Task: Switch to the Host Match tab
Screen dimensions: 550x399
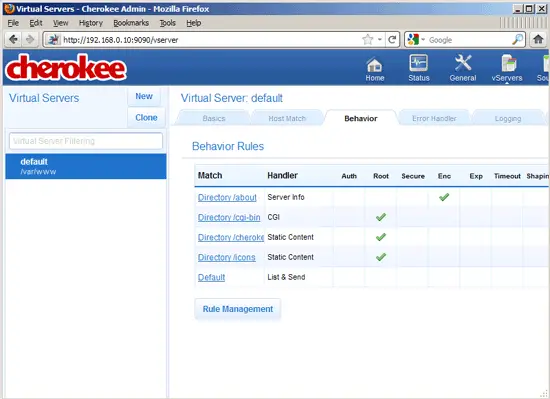Action: [x=287, y=119]
